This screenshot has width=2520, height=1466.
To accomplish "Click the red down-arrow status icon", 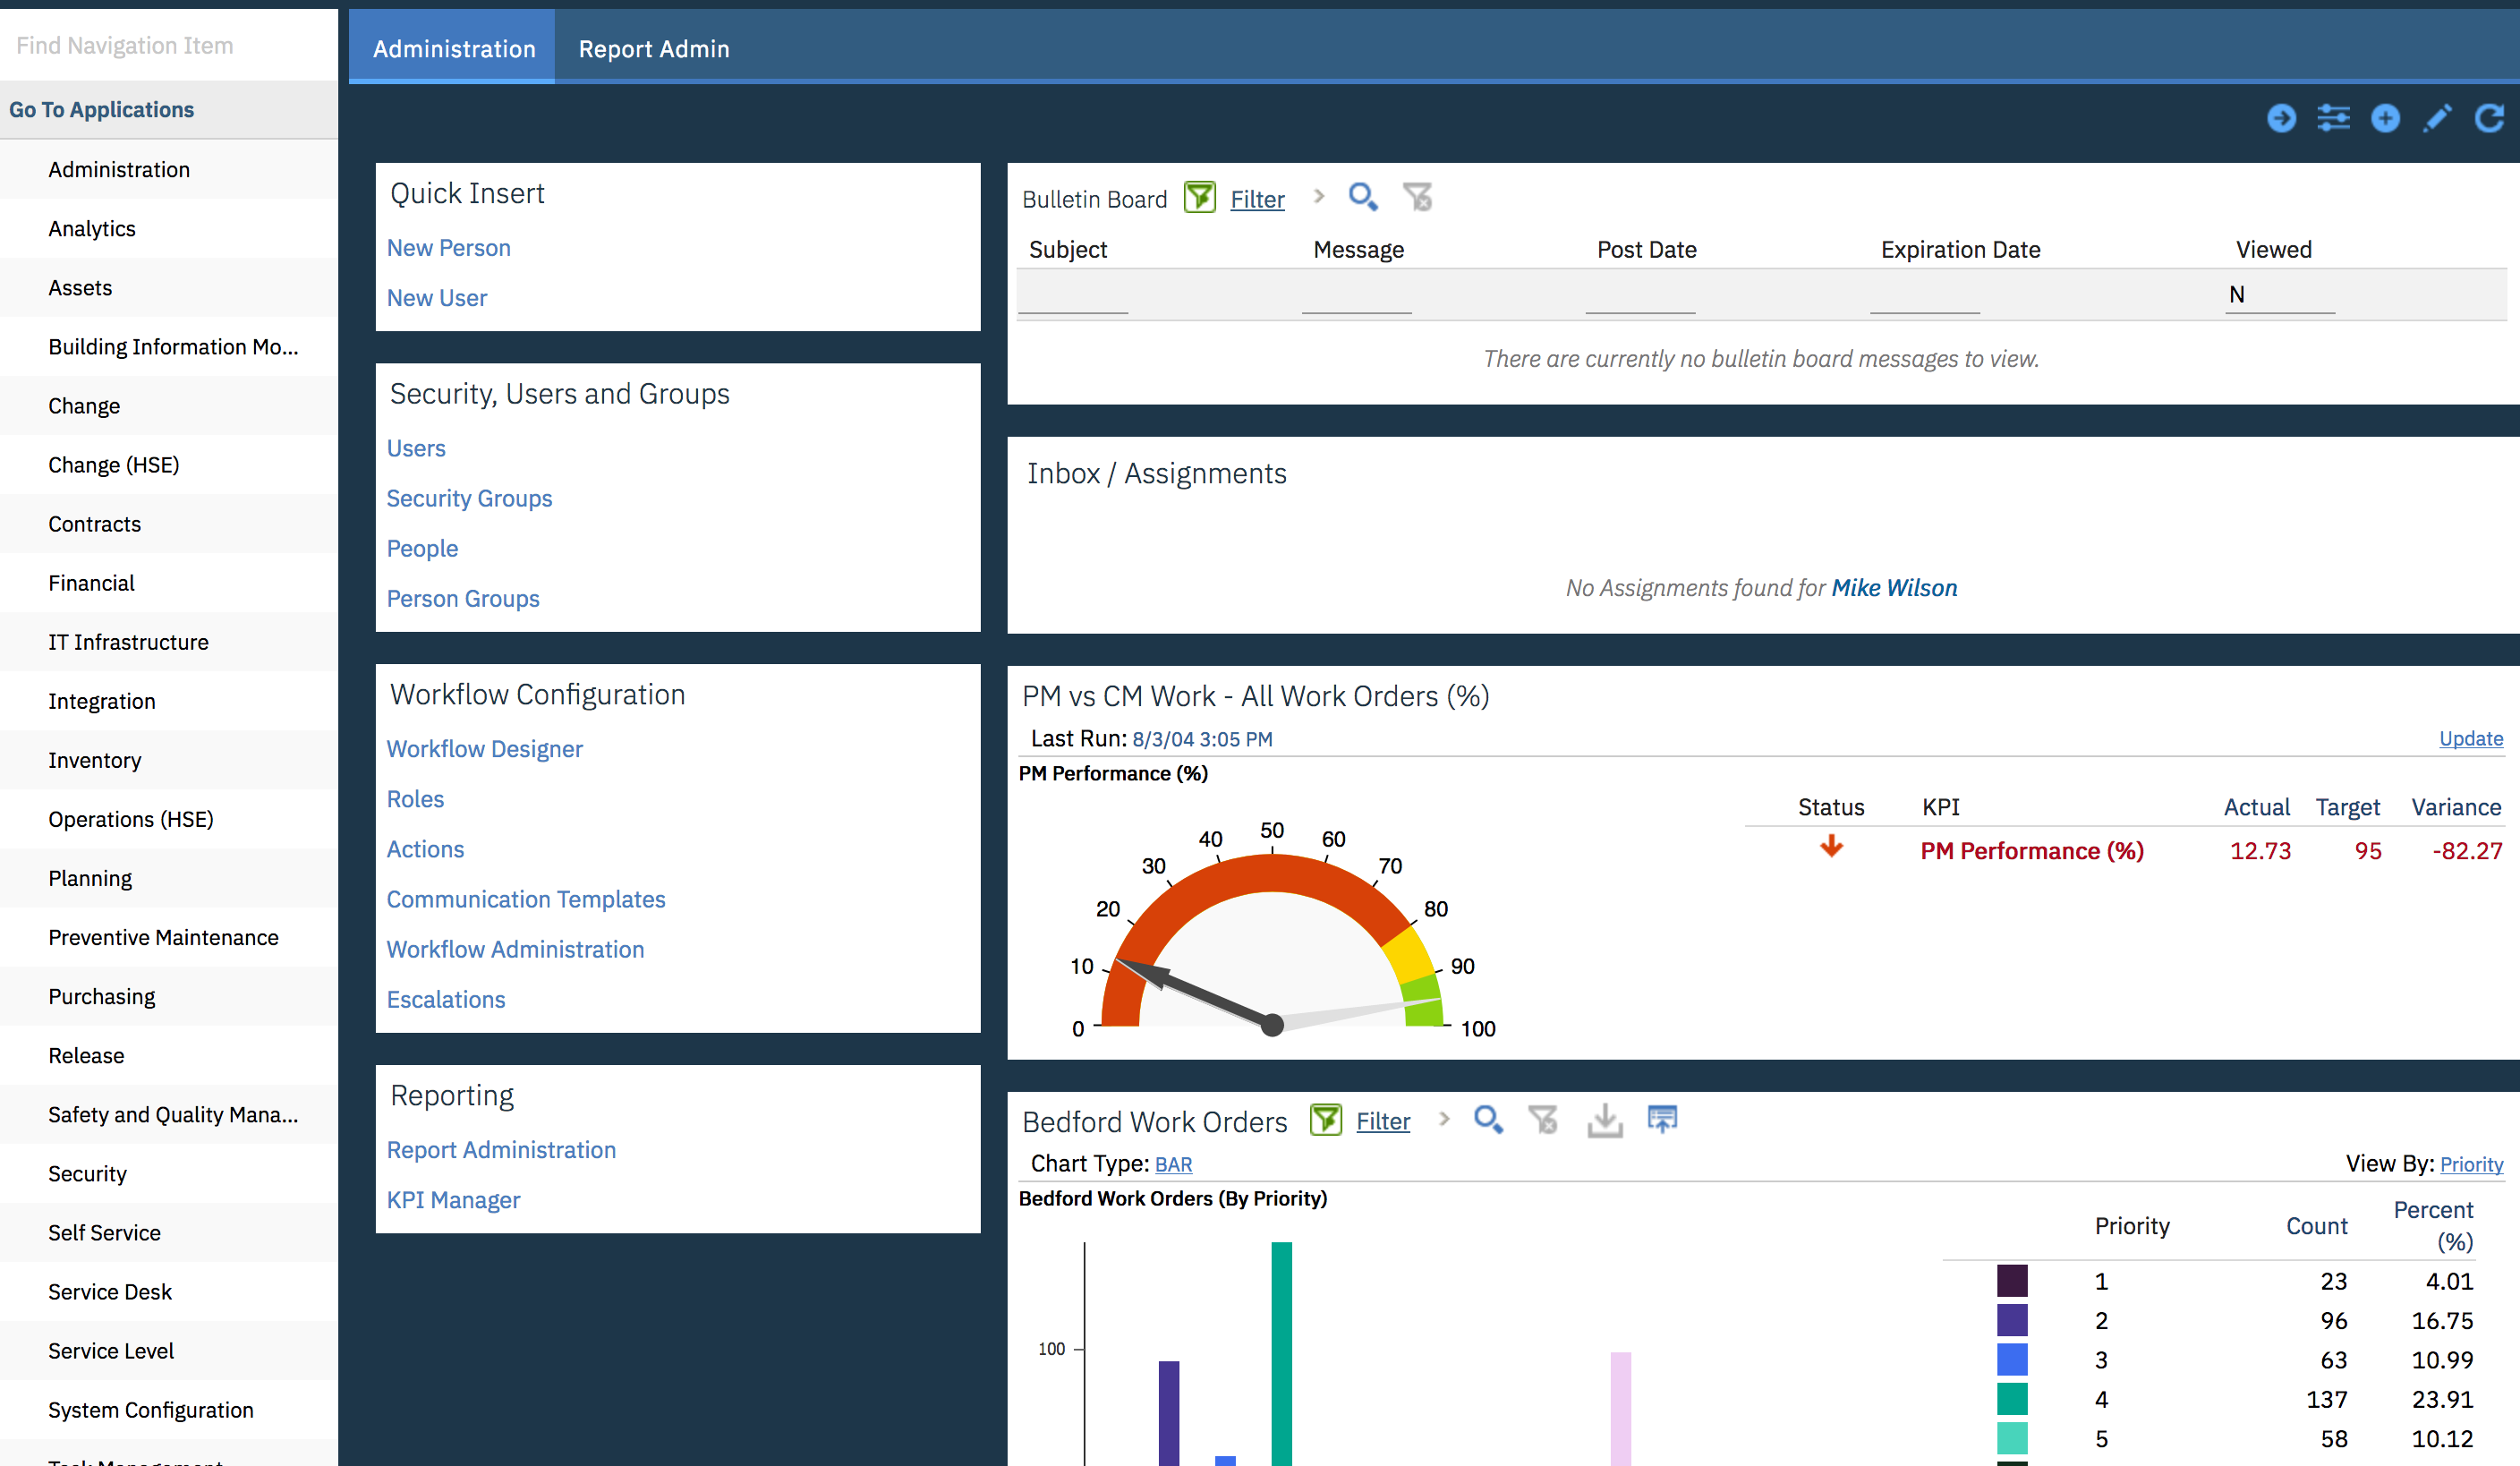I will 1831,847.
